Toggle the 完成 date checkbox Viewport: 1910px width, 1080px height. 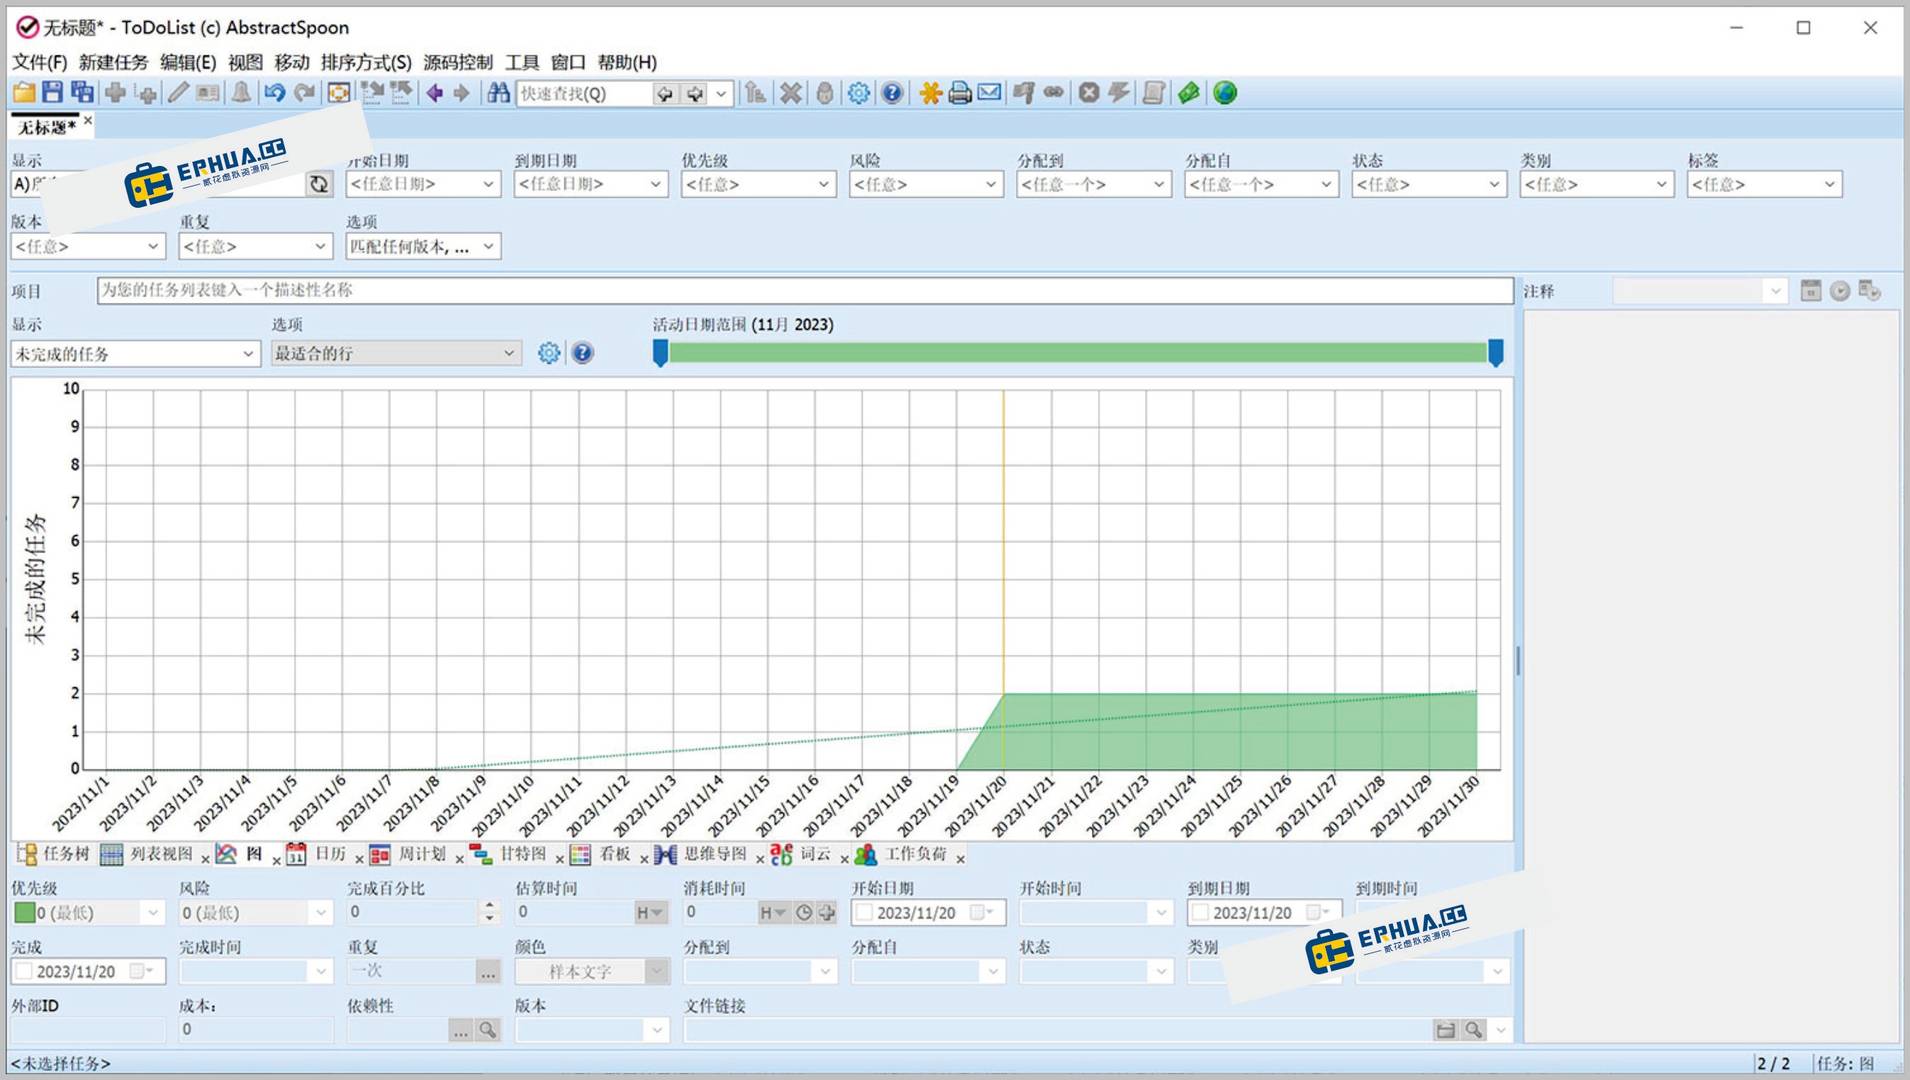pos(25,971)
